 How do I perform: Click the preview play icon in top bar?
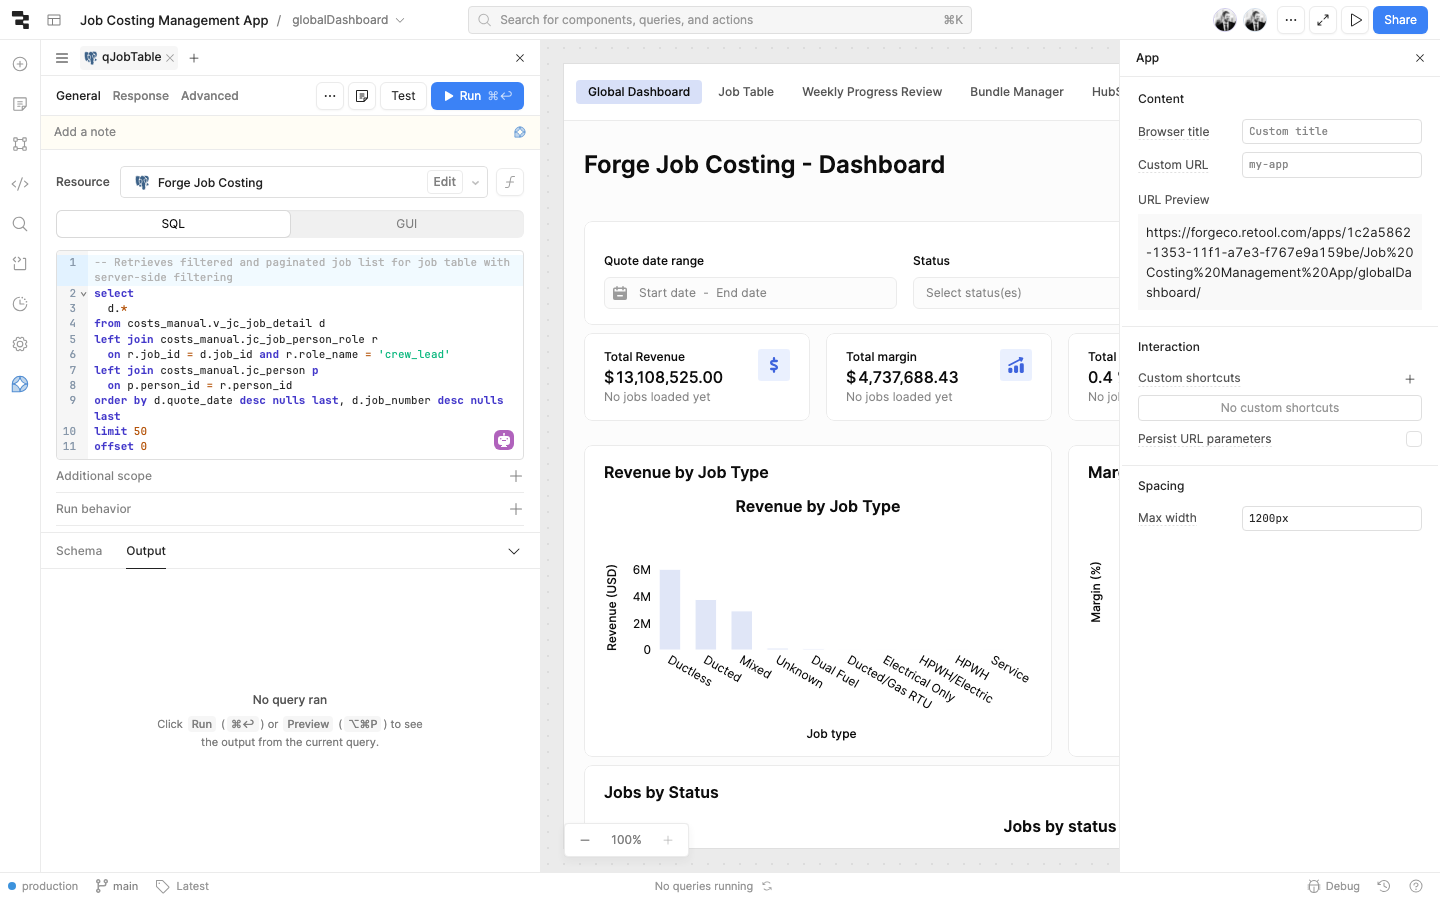coord(1355,20)
